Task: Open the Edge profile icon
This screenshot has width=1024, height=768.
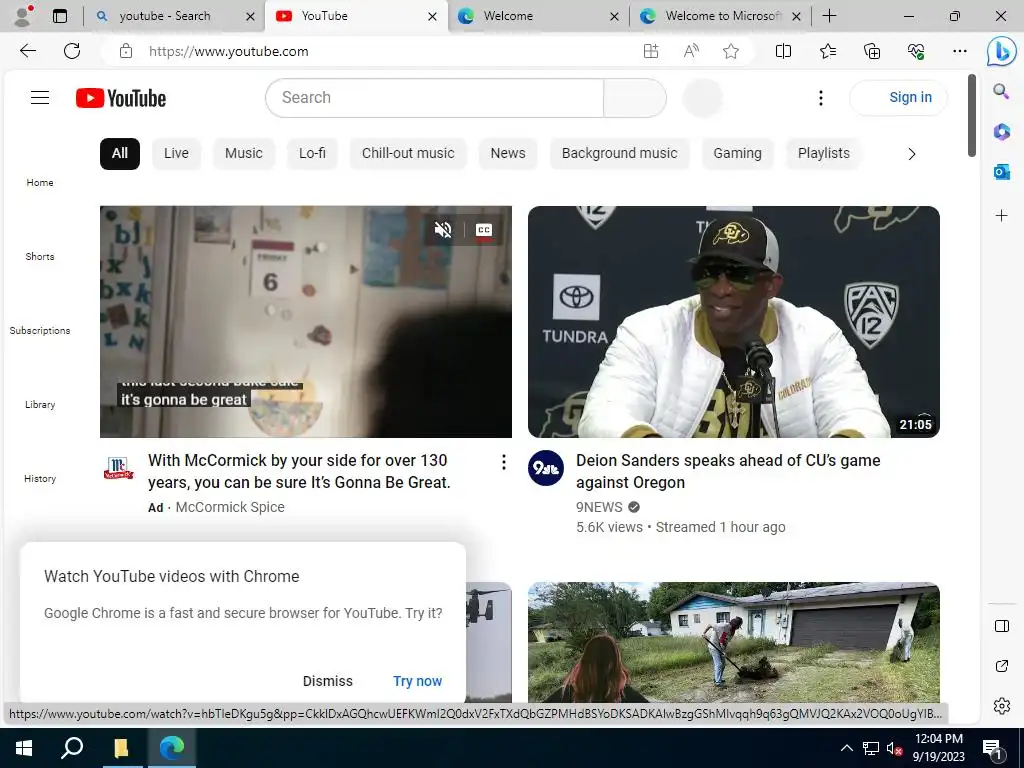Action: 24,16
